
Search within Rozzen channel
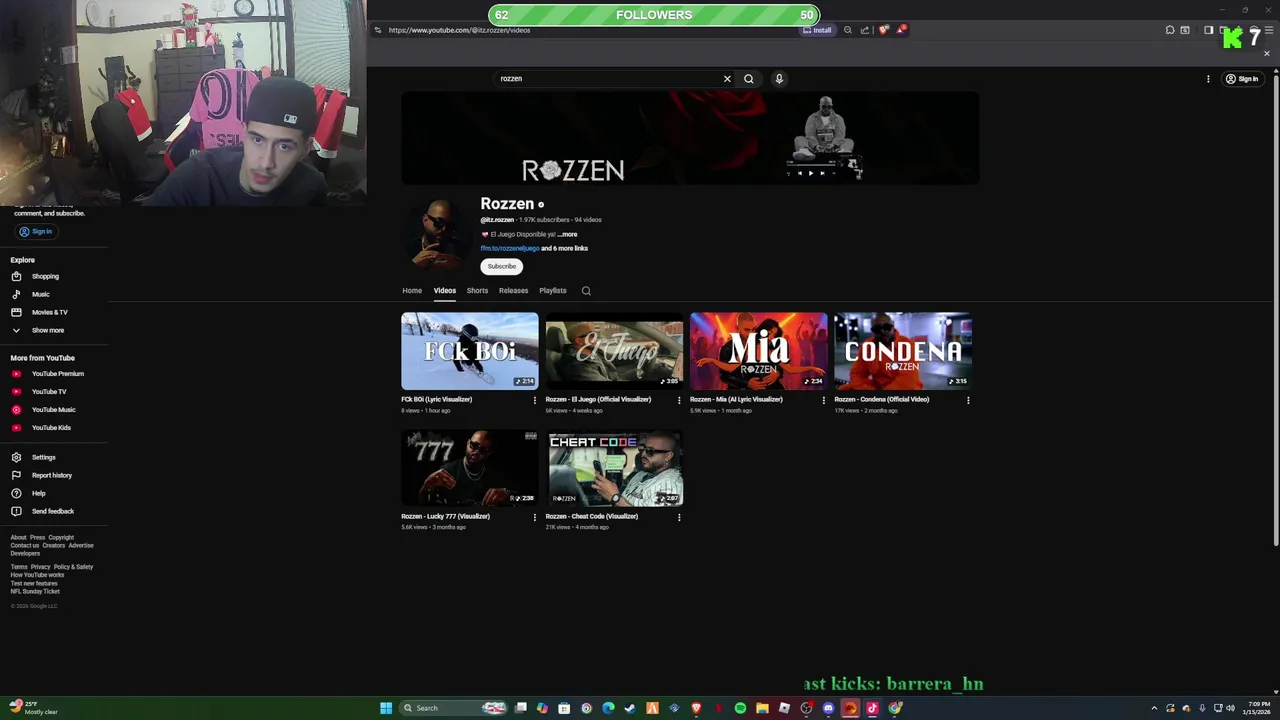coord(586,291)
